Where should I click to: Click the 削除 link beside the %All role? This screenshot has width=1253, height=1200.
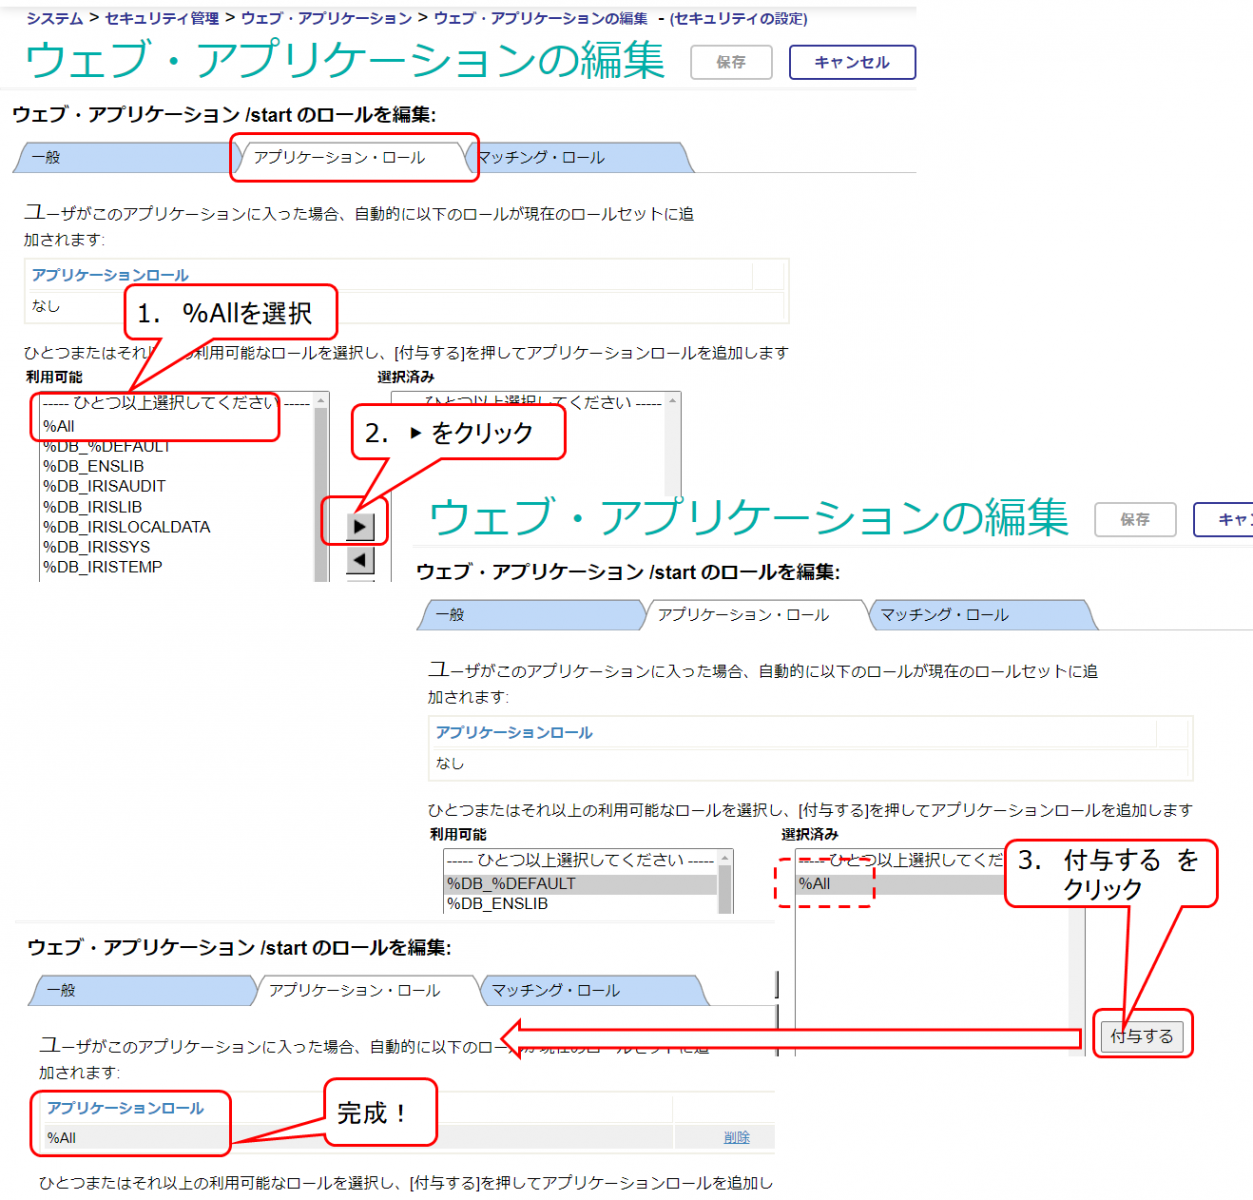736,1137
